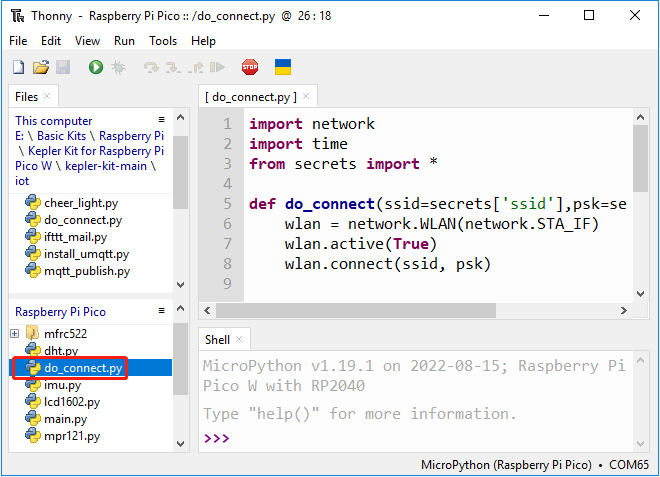Click editor vertical scrollbar down arrow
Screen dimensions: 660x477
click(641, 294)
